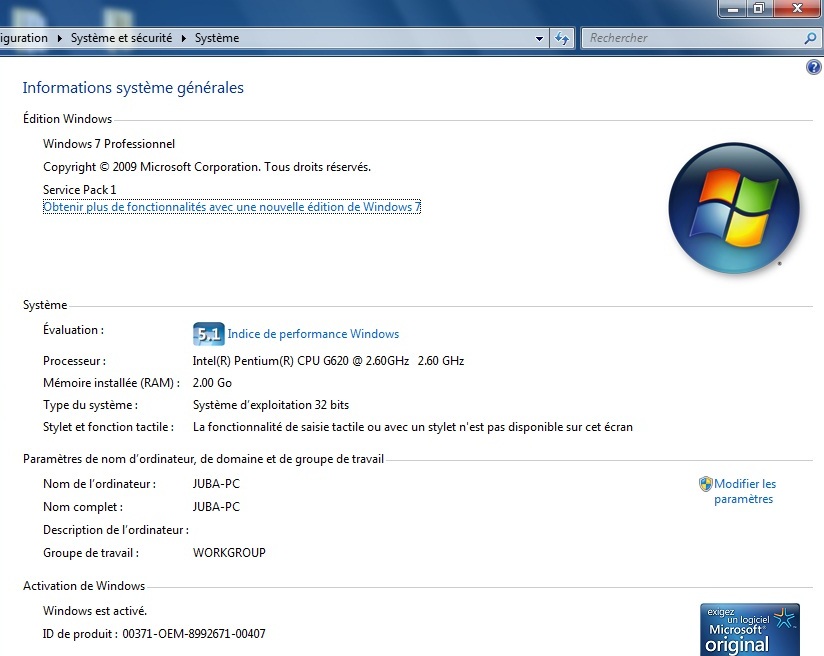The image size is (824, 656).
Task: Click the Activation de Windows section header
Action: [x=84, y=586]
